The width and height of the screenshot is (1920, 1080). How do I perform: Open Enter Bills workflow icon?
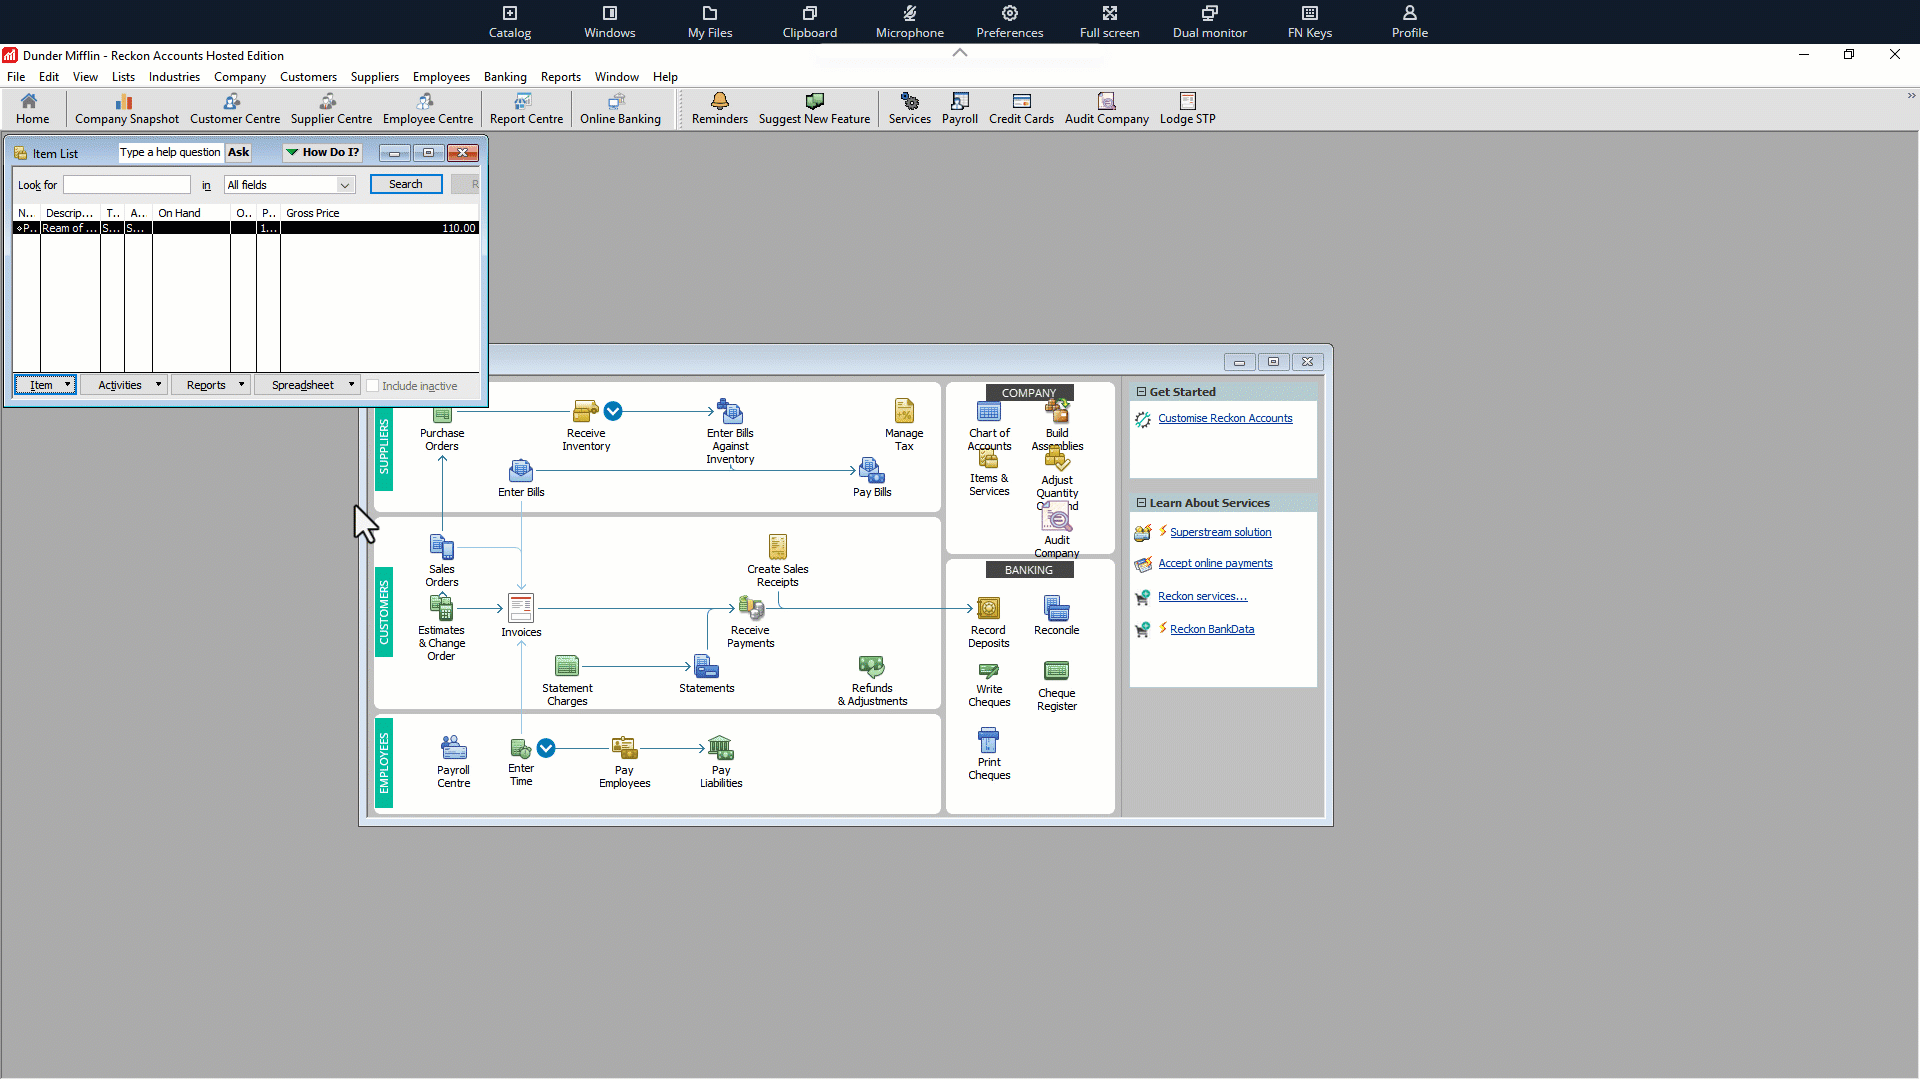click(521, 478)
